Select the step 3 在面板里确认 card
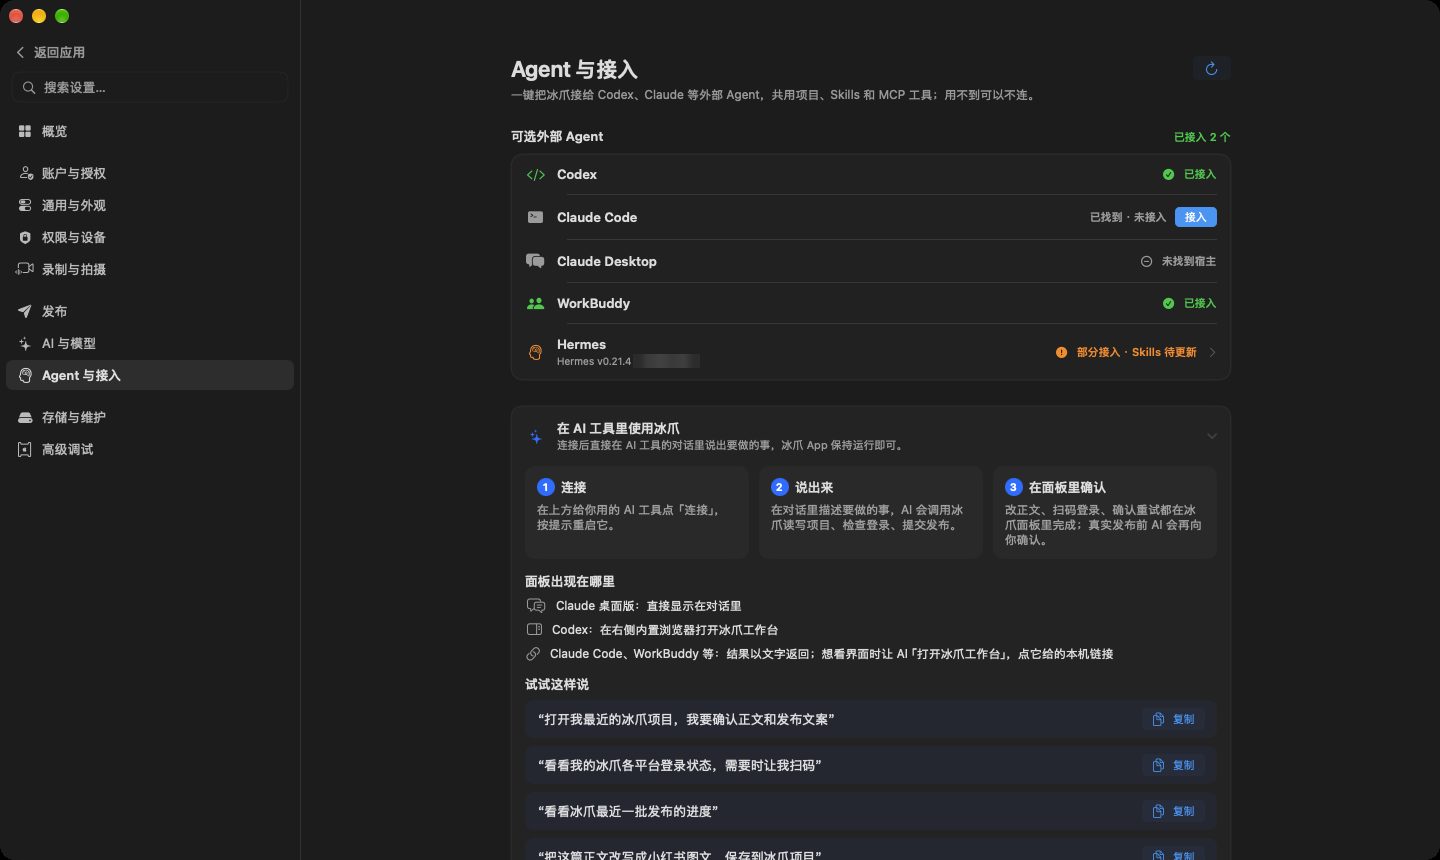The image size is (1440, 860). pos(1105,512)
